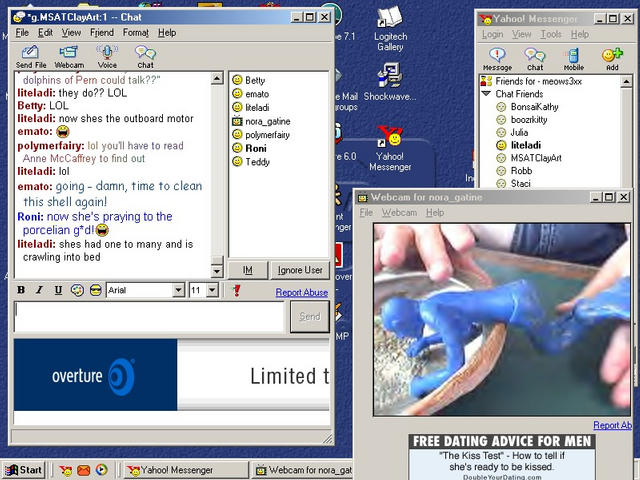Viewport: 640px width, 480px height.
Task: Click the Chat icon in chat window toolbar
Action: (145, 57)
